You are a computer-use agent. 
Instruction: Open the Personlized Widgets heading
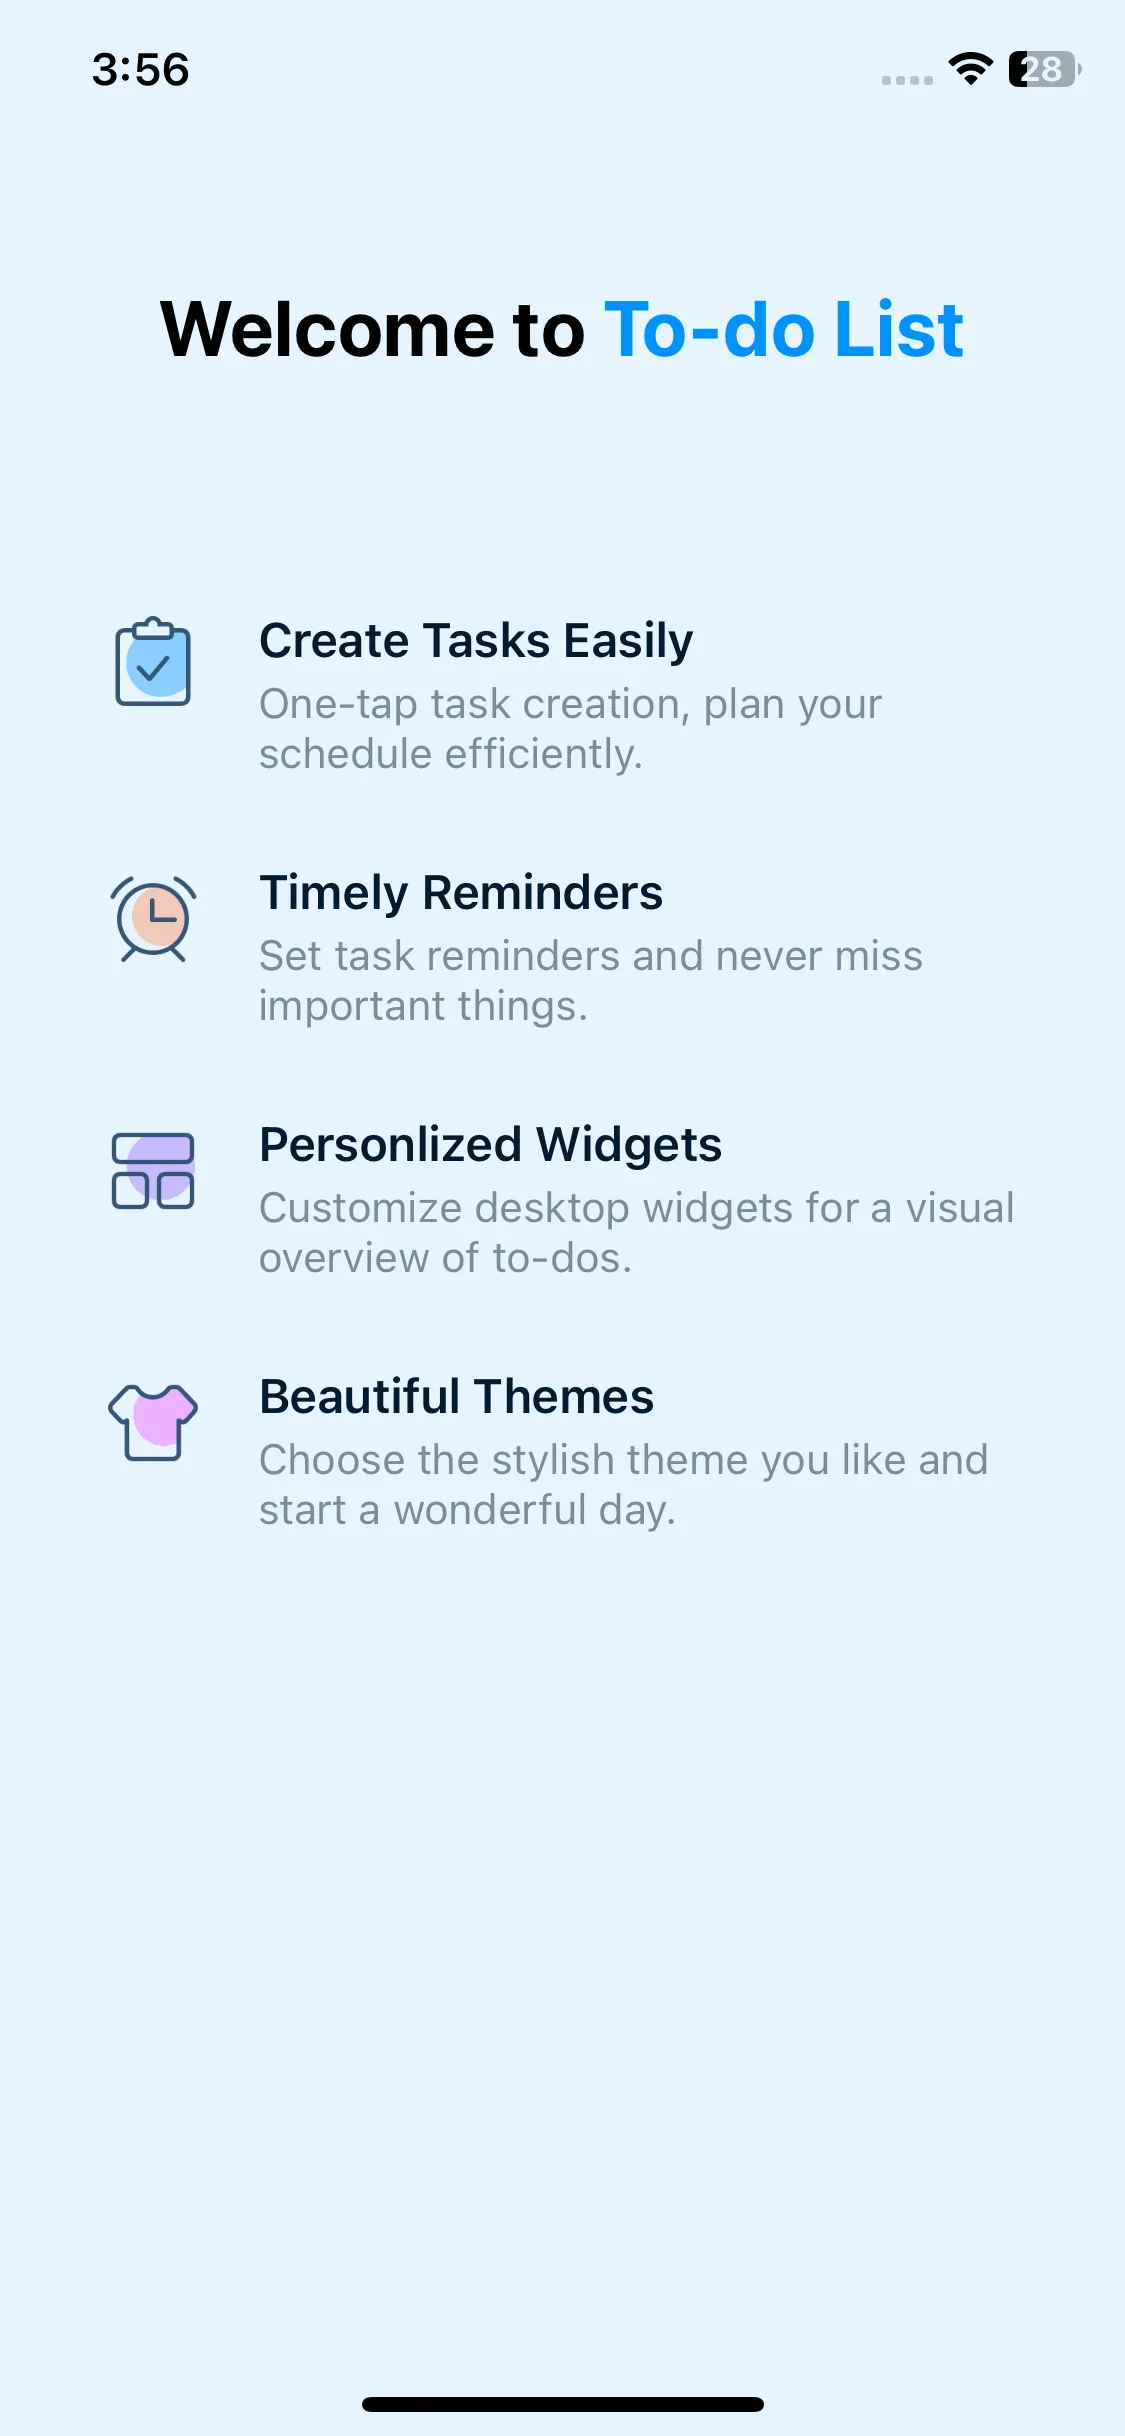490,1144
